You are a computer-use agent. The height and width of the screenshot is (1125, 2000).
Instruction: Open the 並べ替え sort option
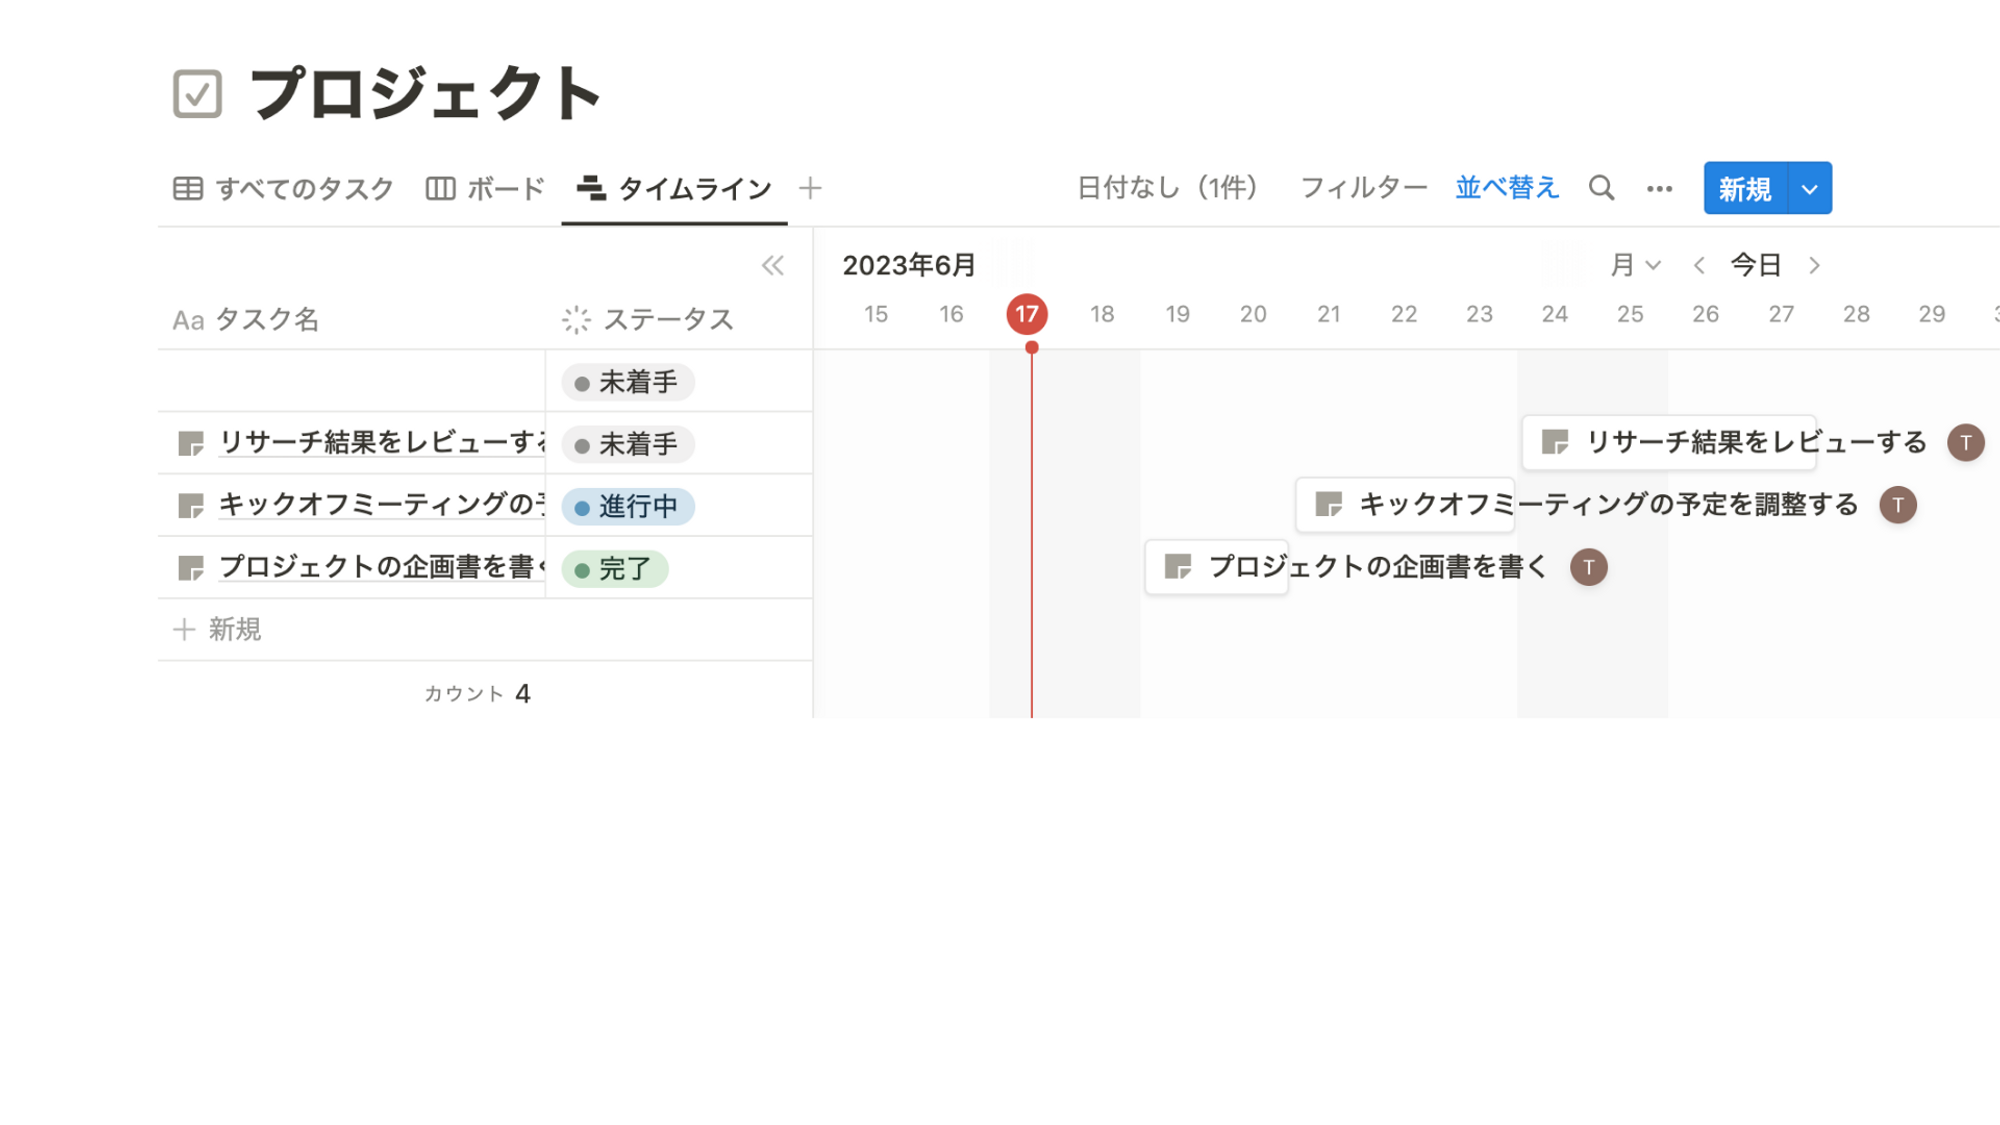pyautogui.click(x=1506, y=188)
